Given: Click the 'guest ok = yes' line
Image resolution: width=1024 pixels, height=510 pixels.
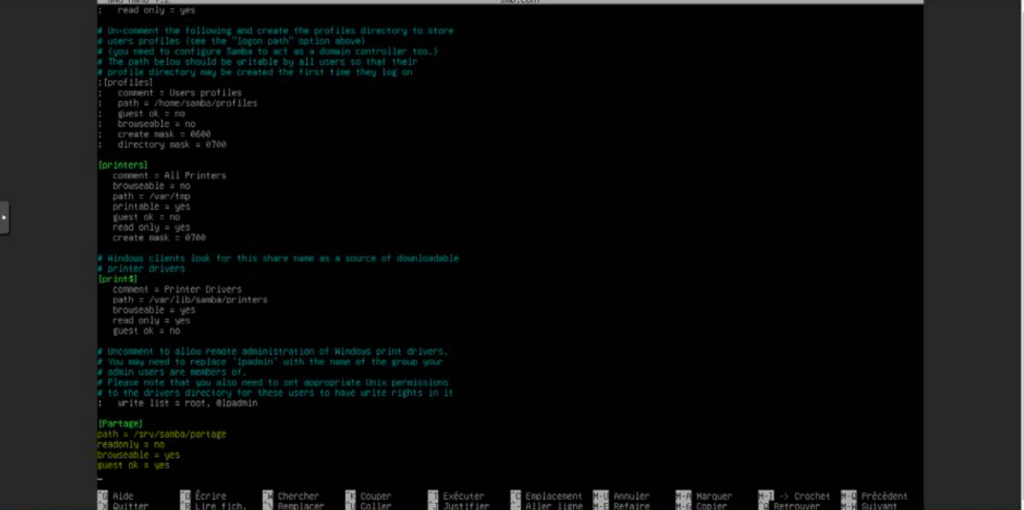Looking at the screenshot, I should 133,465.
